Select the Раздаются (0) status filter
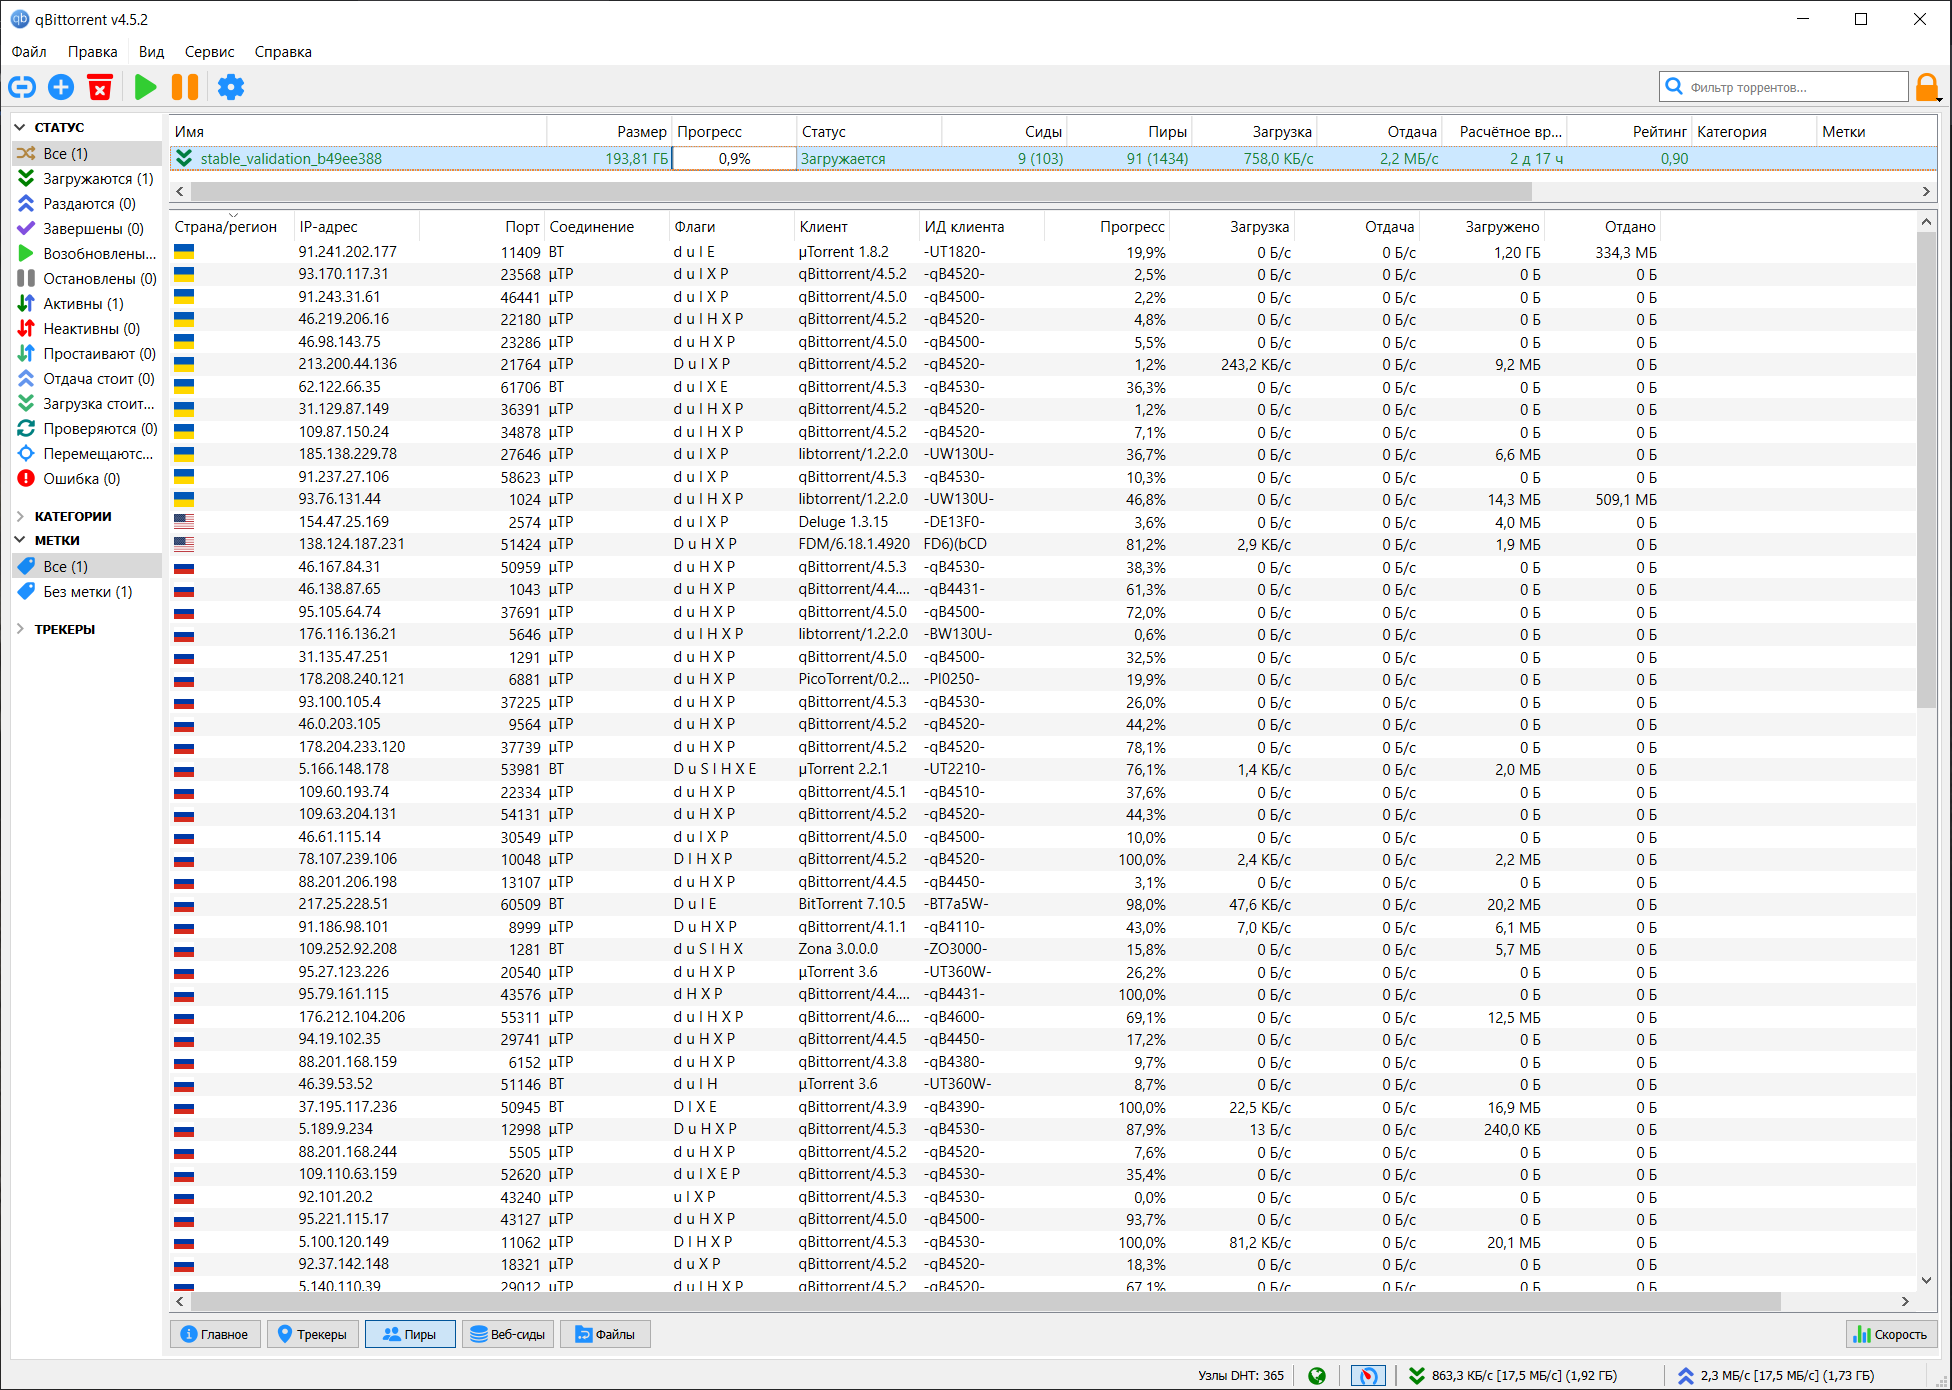Screen dimensions: 1952x1390 (x=87, y=203)
